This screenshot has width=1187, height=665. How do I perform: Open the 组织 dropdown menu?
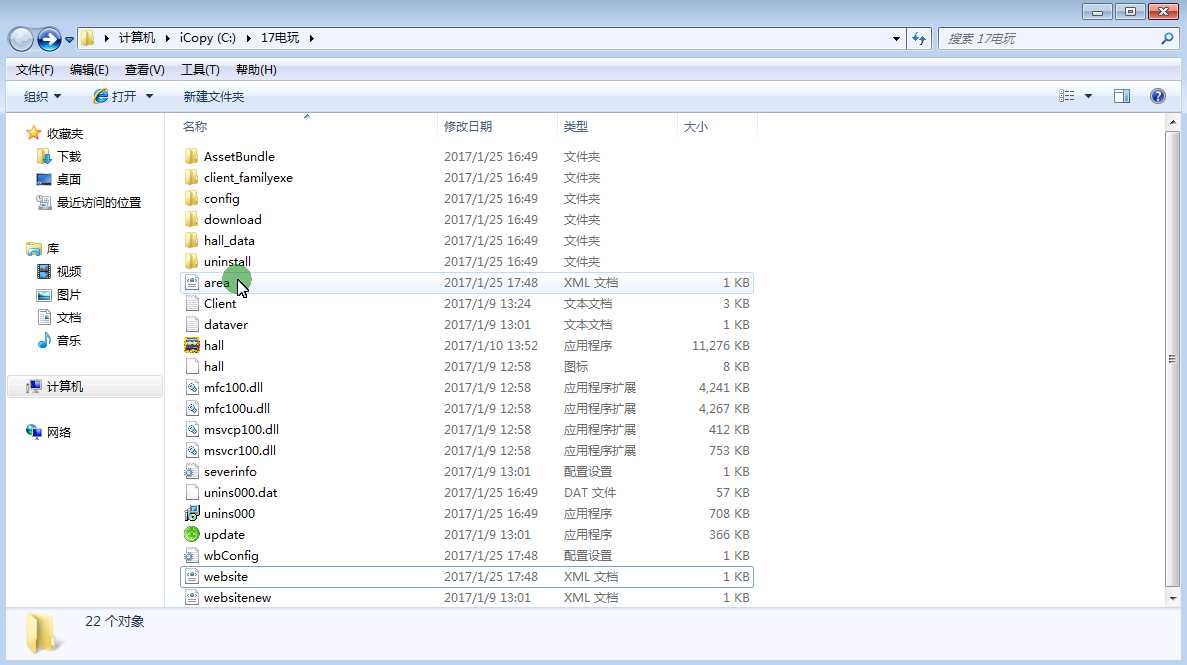point(42,96)
